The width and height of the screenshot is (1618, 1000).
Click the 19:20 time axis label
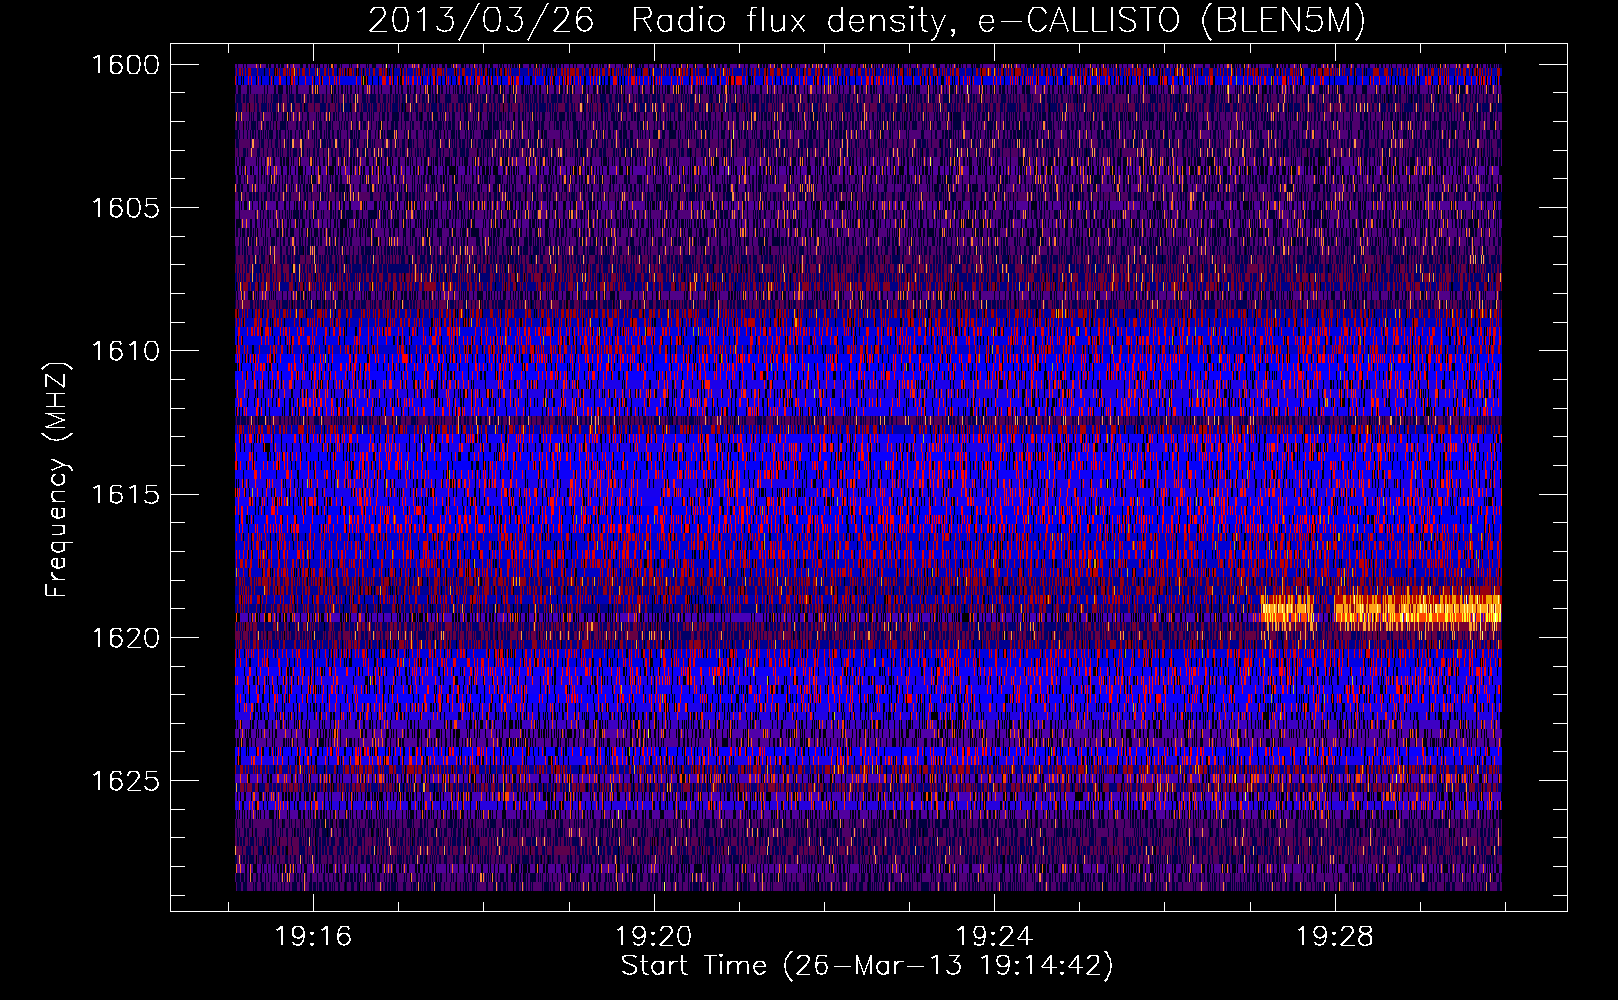point(654,937)
